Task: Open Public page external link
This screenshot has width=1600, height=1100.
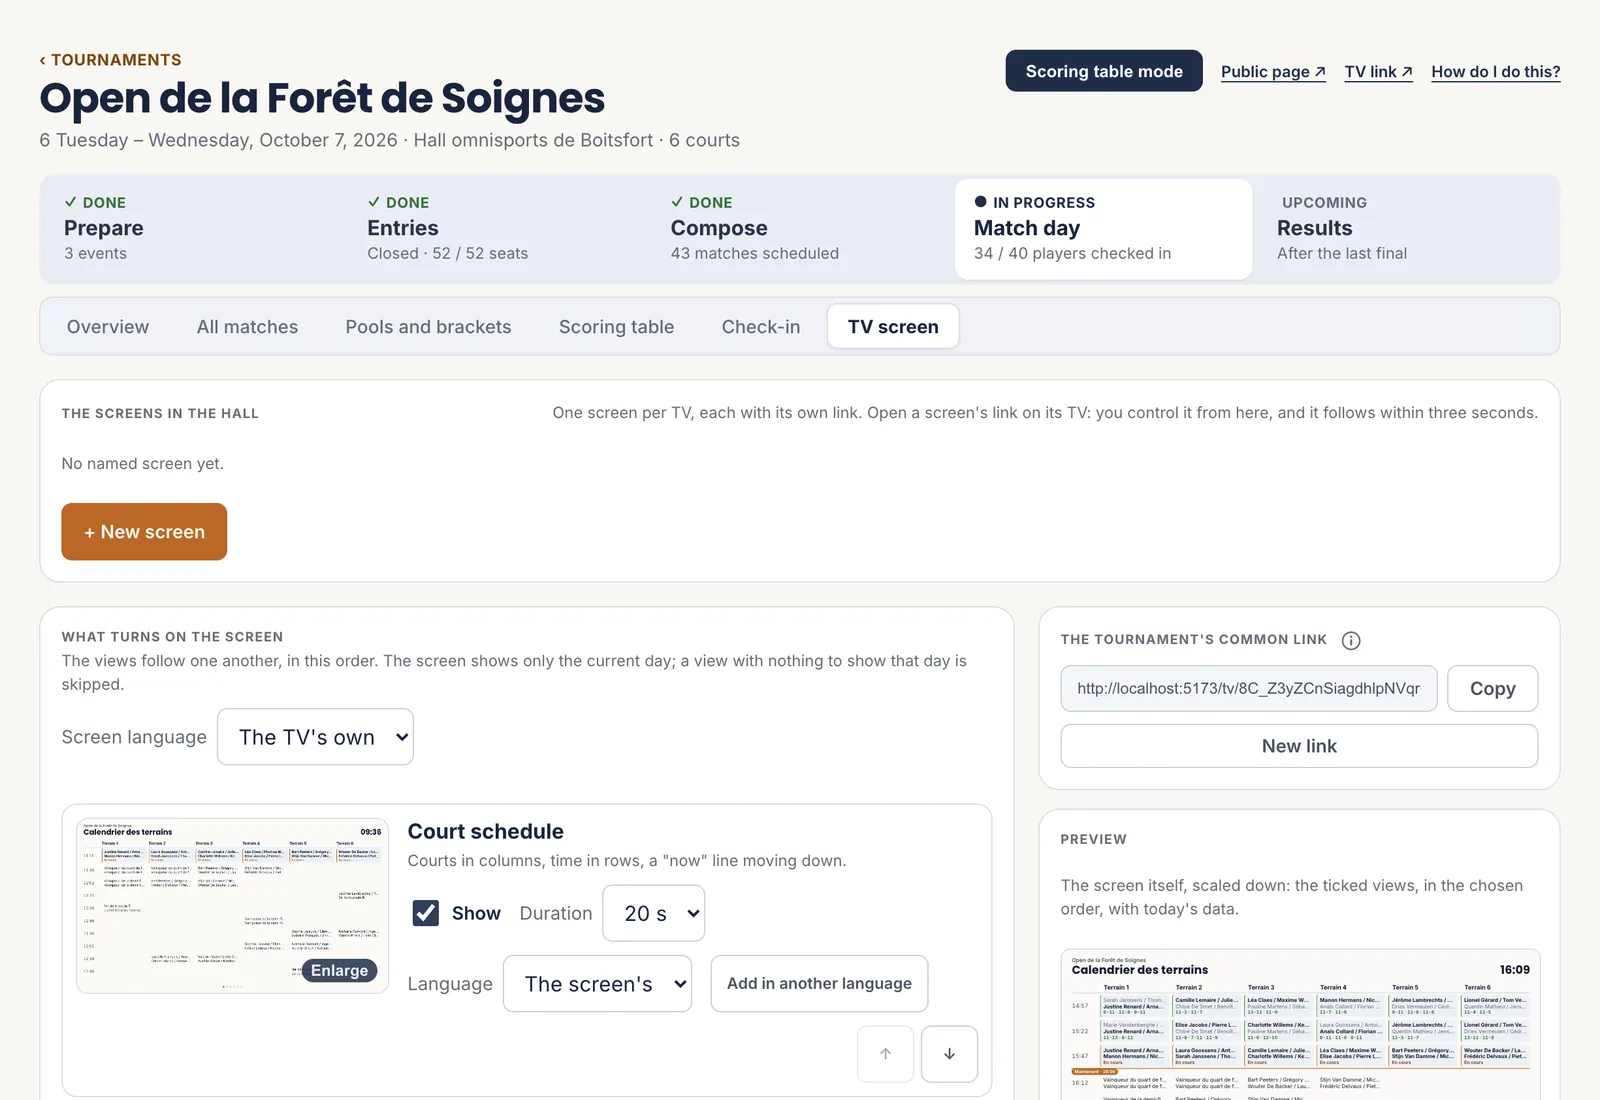Action: tap(1273, 72)
